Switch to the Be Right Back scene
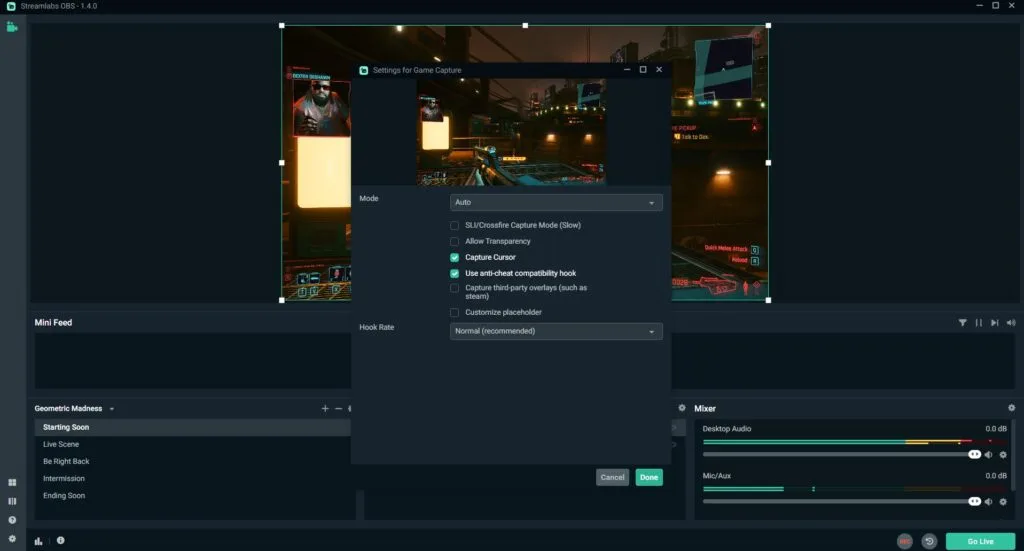The height and width of the screenshot is (551, 1024). 66,461
